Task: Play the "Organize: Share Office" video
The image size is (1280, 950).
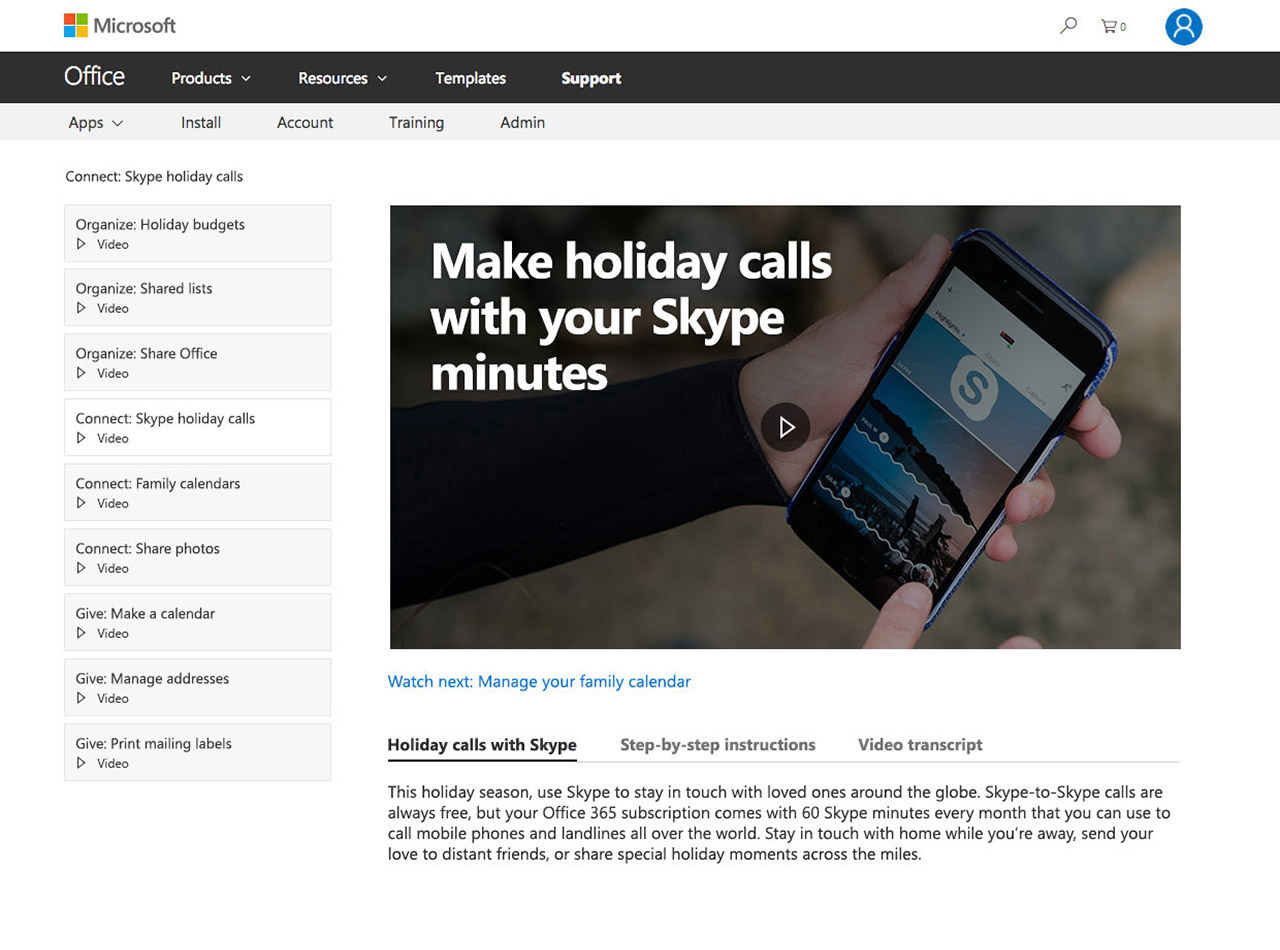Action: point(197,362)
